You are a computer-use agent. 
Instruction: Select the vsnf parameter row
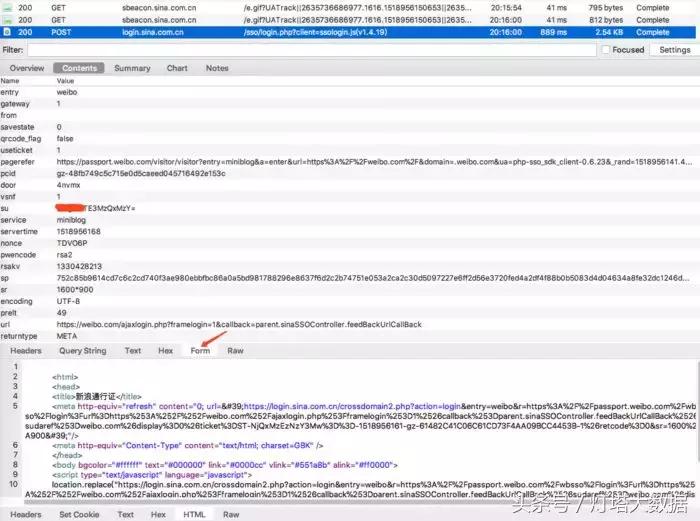point(348,196)
